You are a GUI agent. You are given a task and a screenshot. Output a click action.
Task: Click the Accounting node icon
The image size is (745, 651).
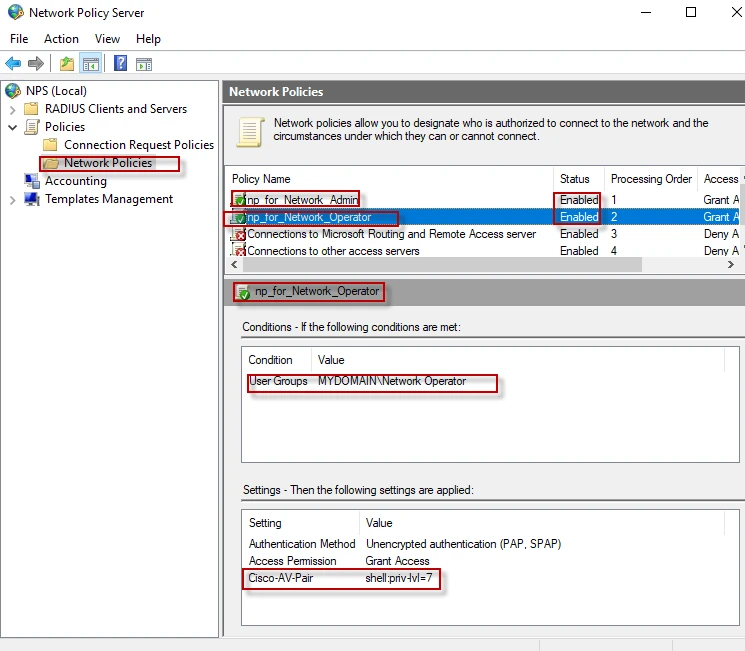pos(32,181)
